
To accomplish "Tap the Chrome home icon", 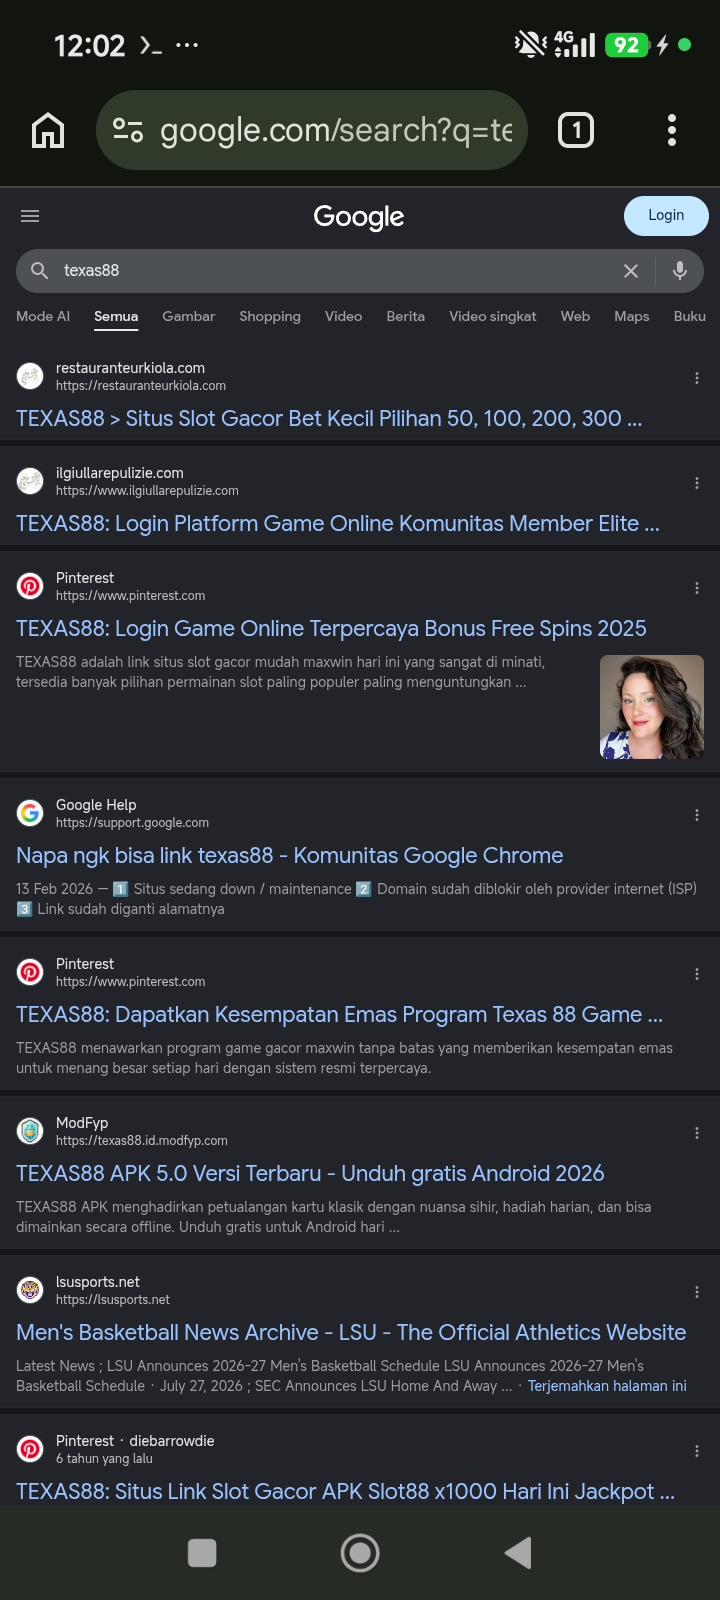I will tap(48, 130).
